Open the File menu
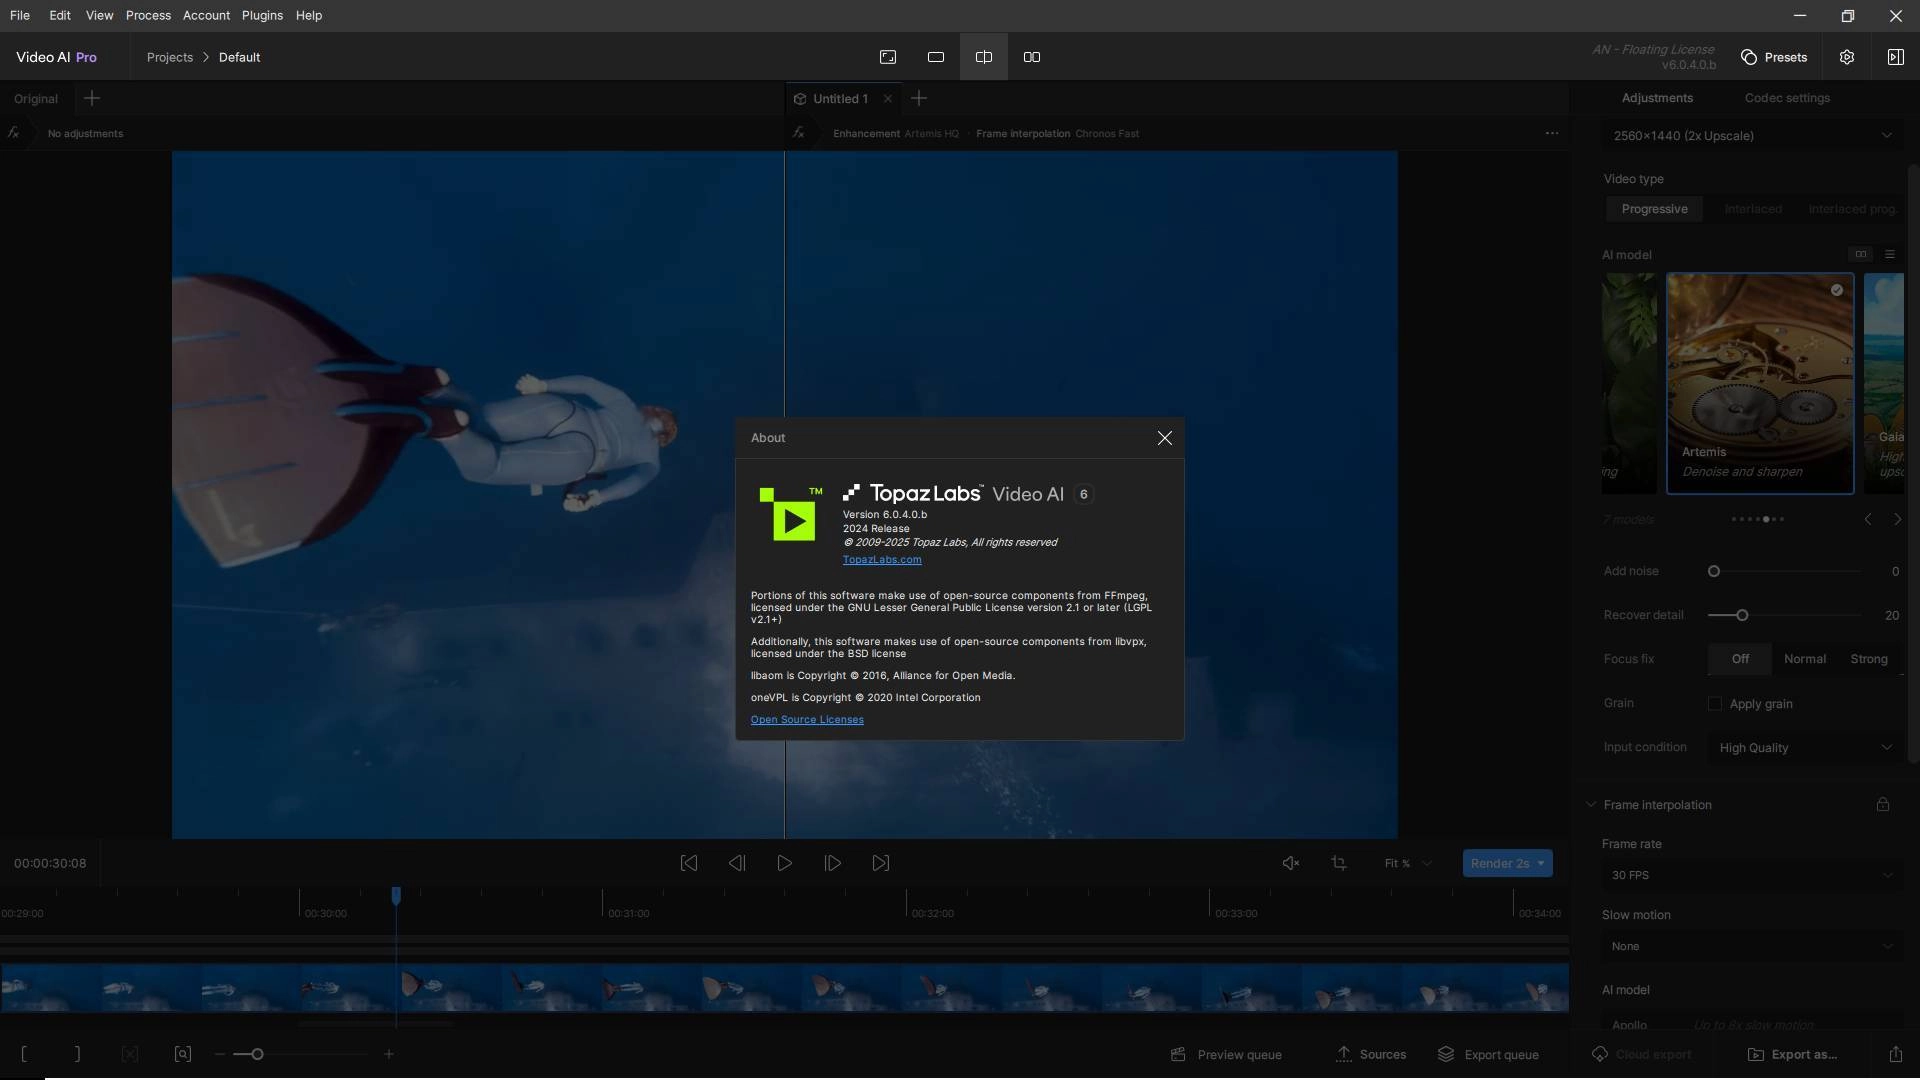The height and width of the screenshot is (1080, 1920). point(20,15)
